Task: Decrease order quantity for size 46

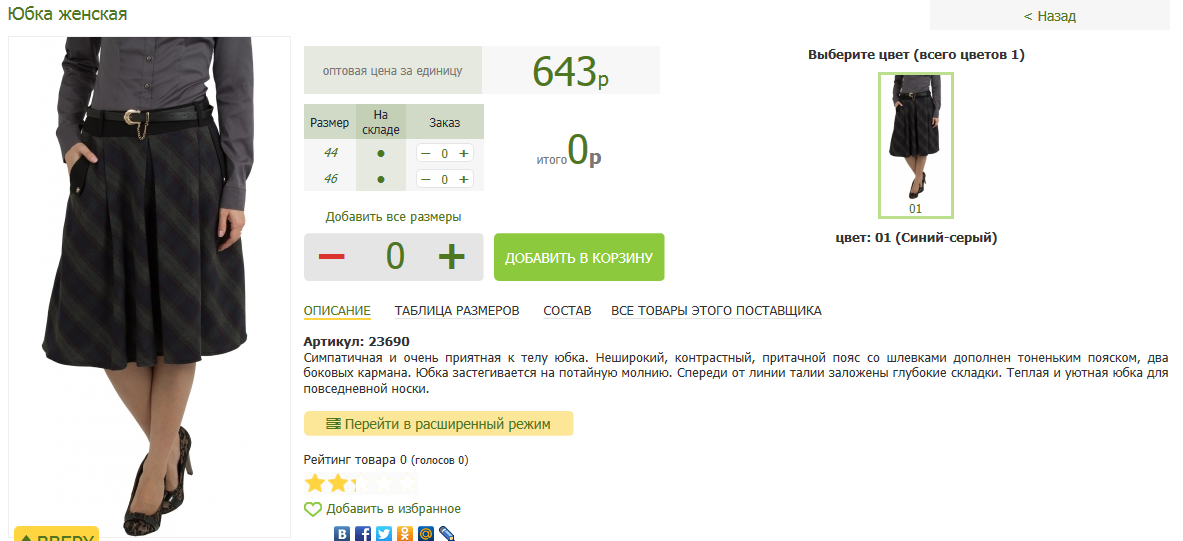Action: coord(426,179)
